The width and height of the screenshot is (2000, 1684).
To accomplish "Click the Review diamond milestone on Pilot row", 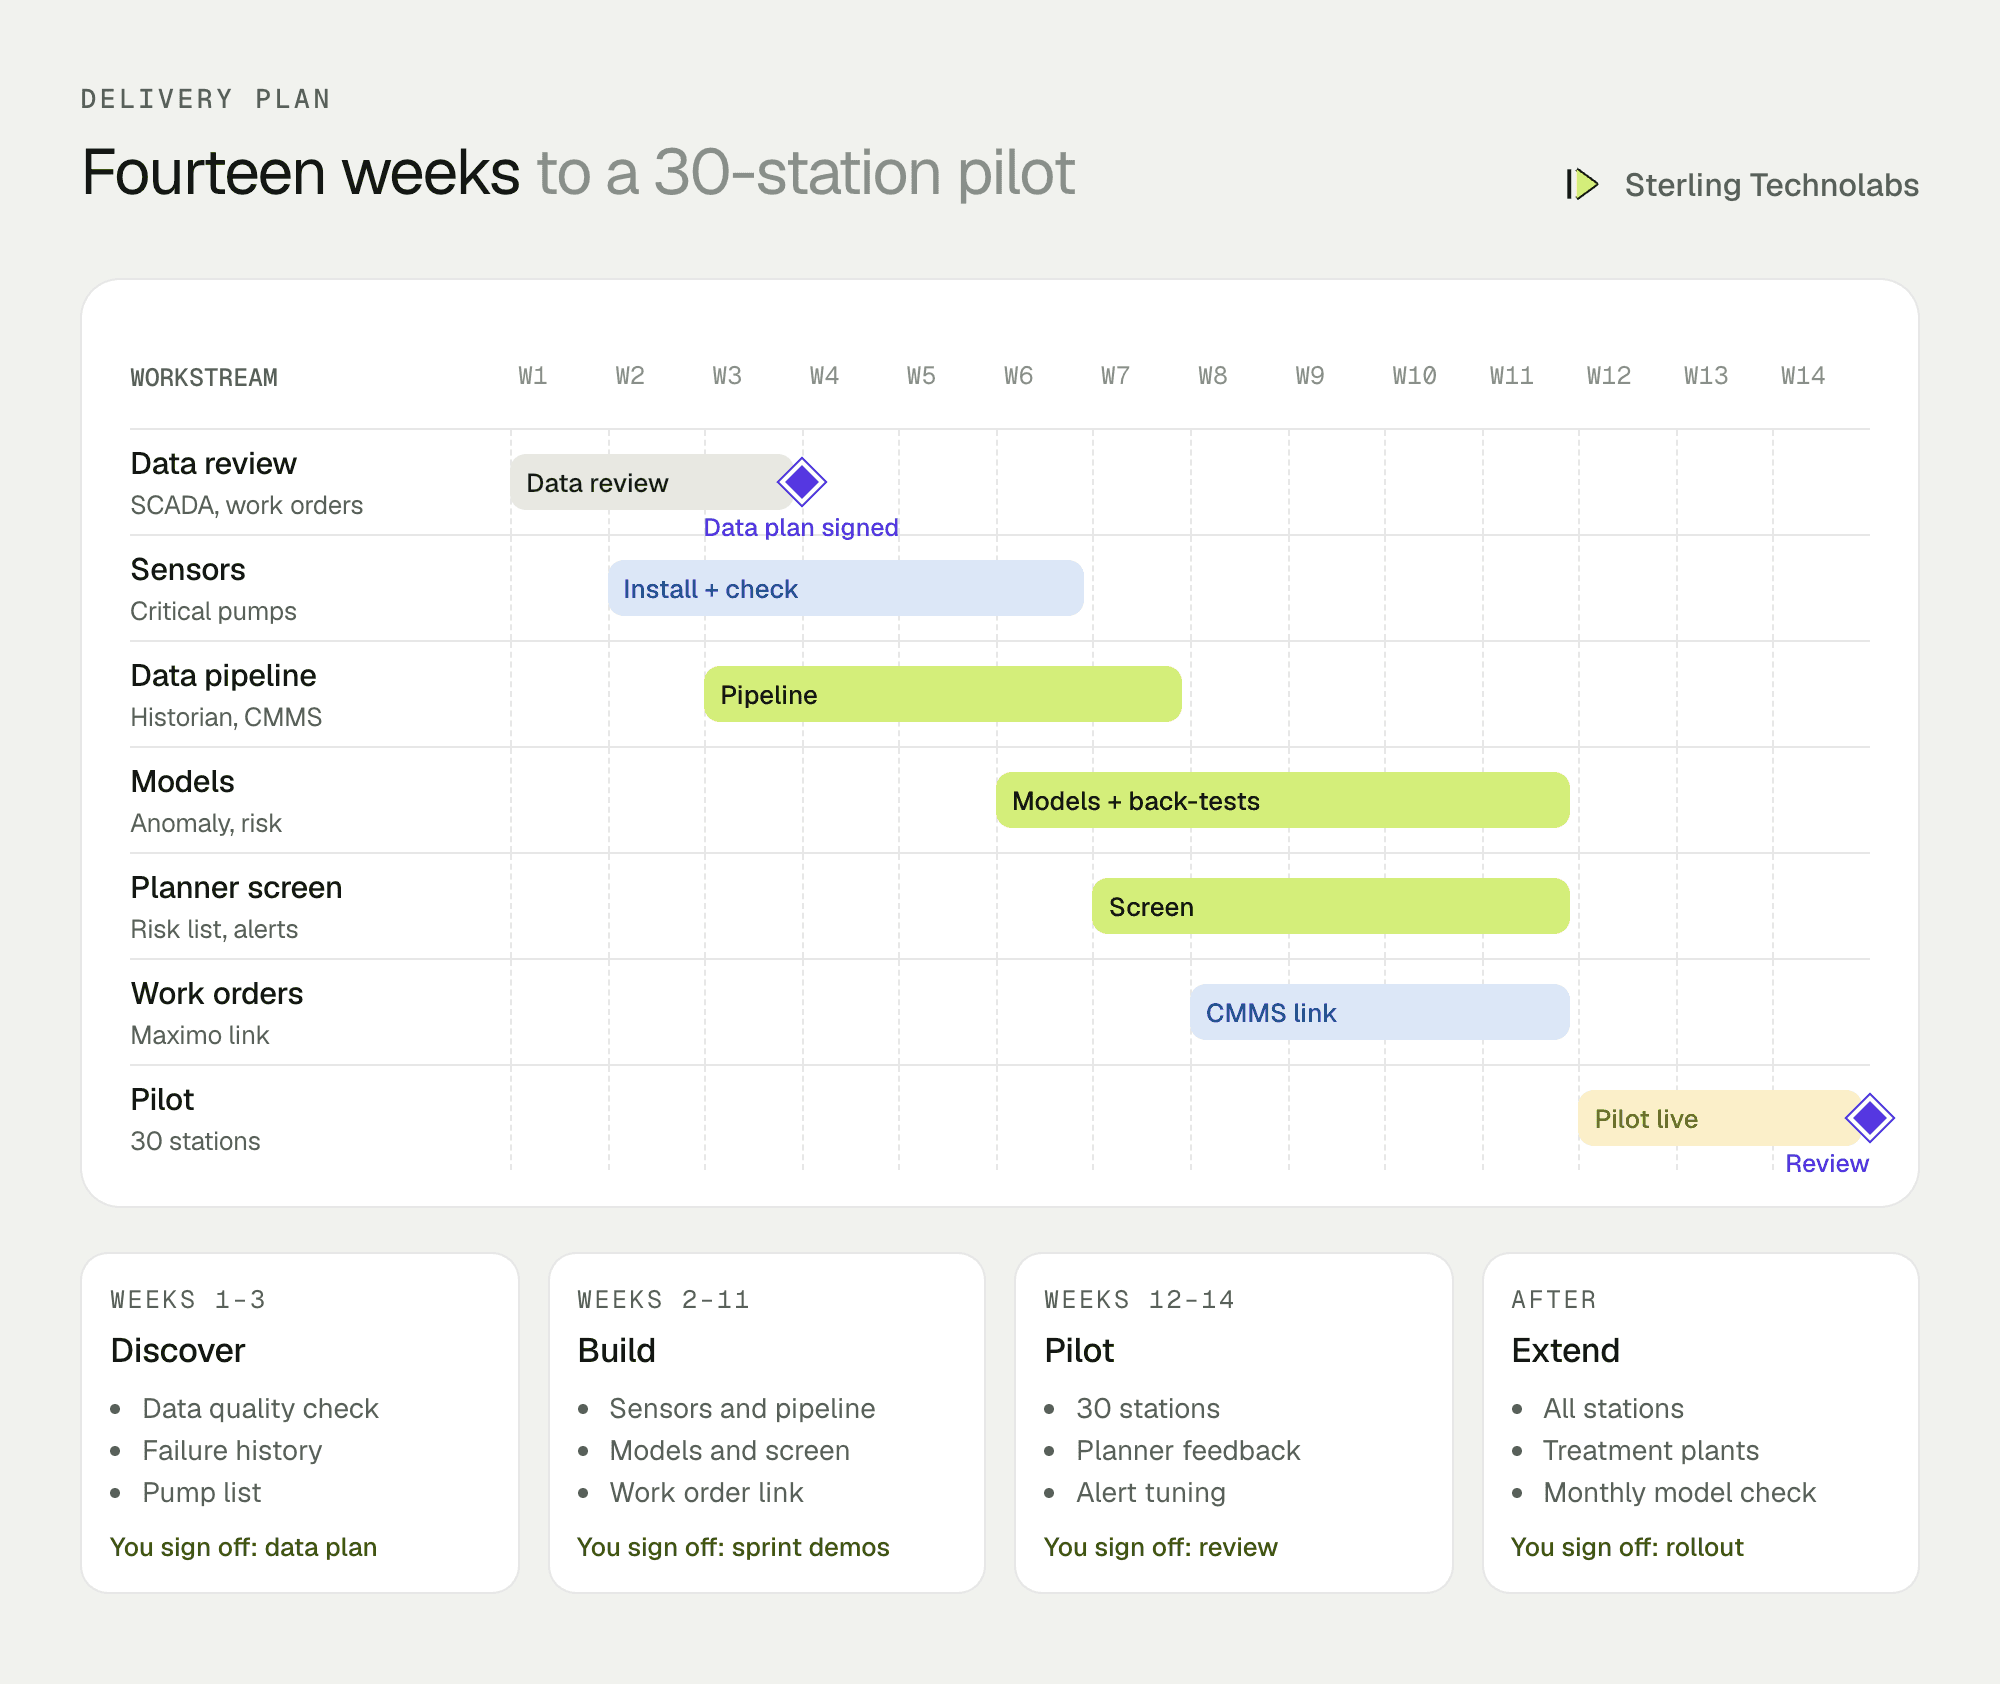I will coord(1869,1118).
